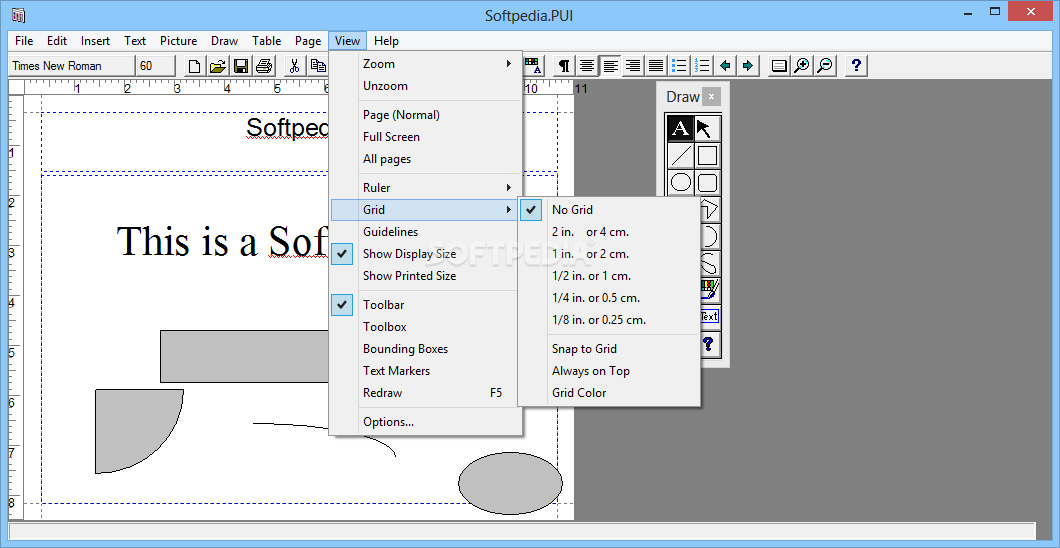Open the Times New Roman font box
Screen dimensions: 1060x548
72,66
